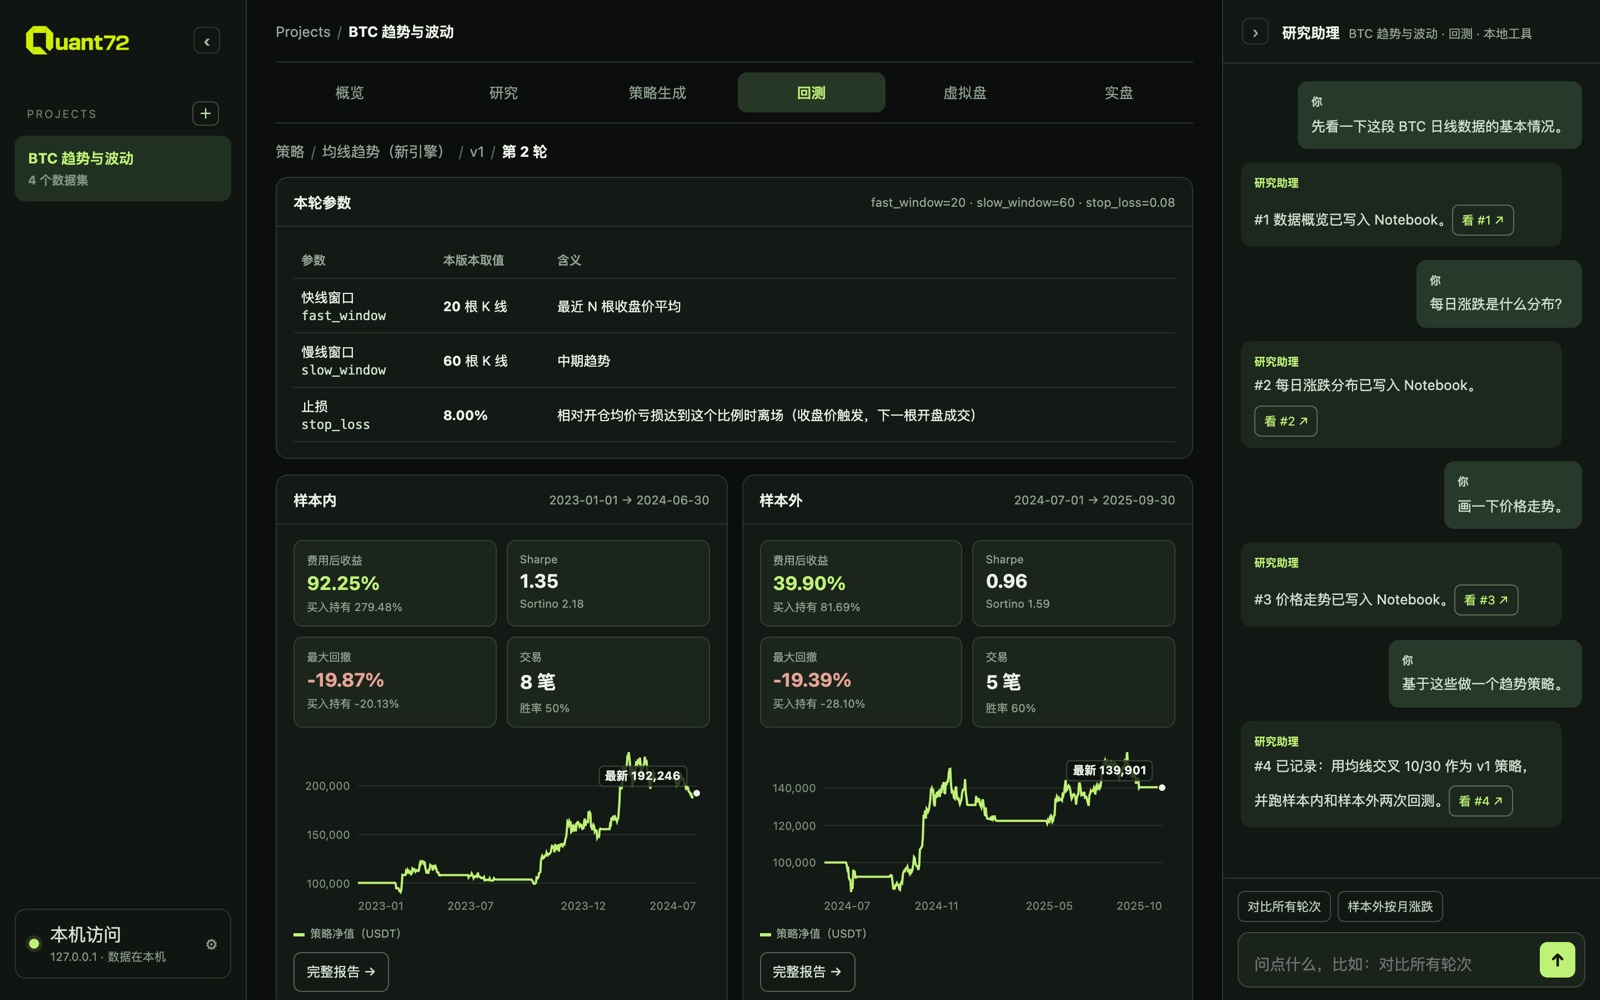
Task: Send the chat message with arrow button
Action: (1557, 960)
